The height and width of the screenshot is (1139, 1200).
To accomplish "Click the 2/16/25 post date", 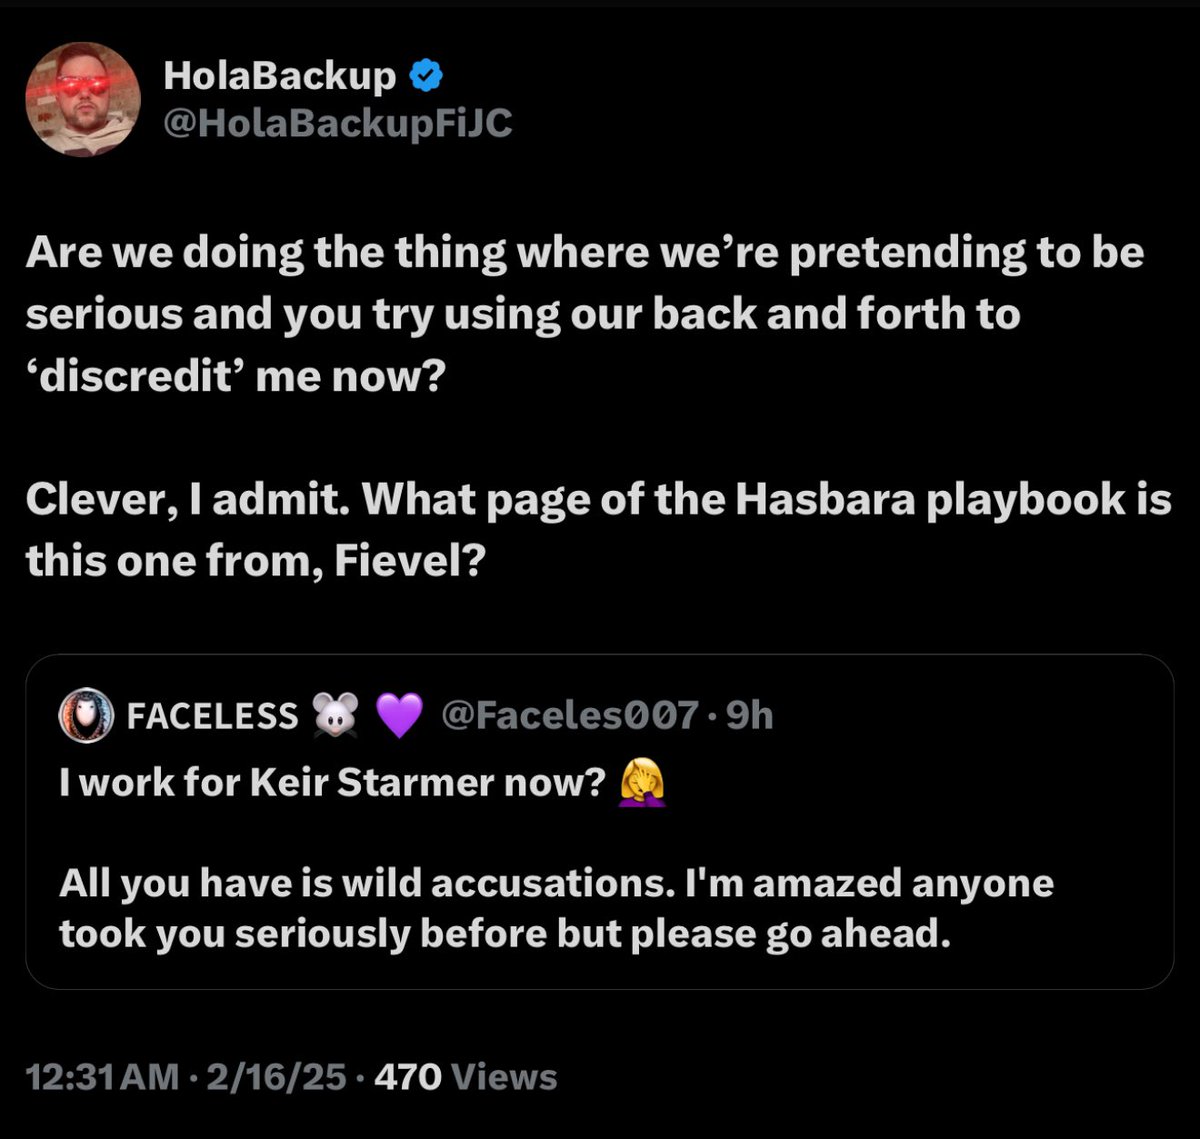I will pos(273,1077).
